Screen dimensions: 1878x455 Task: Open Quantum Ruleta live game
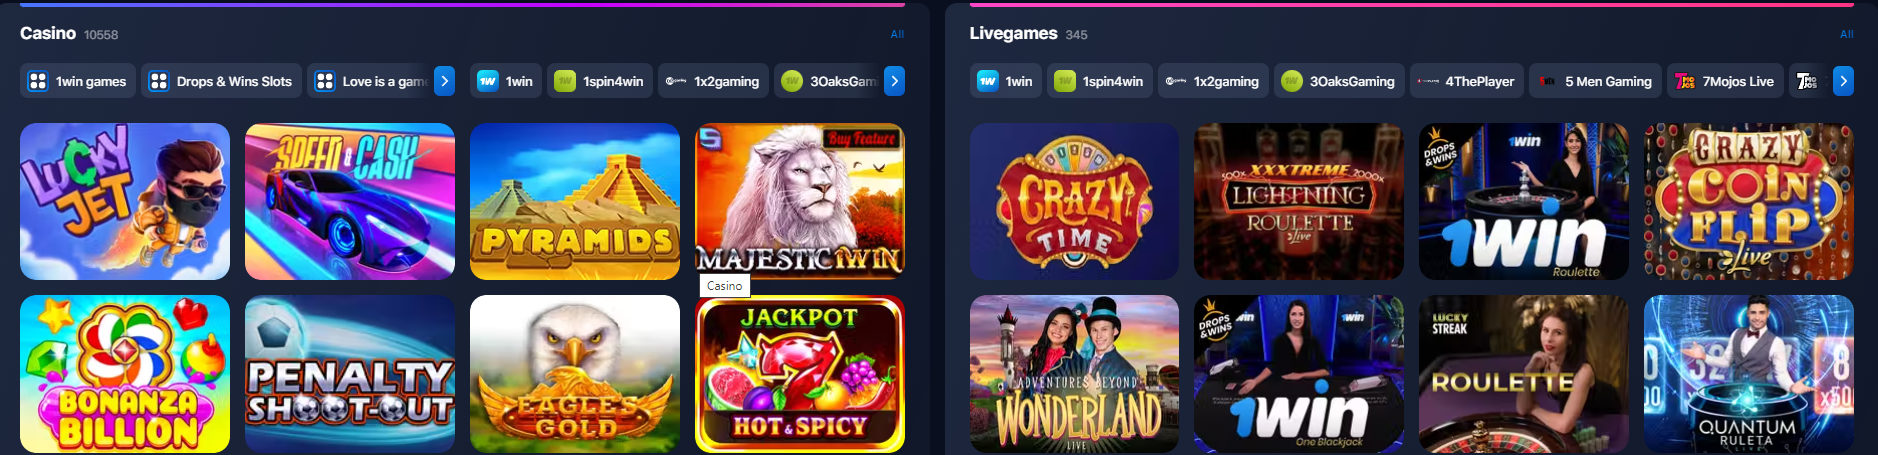coord(1749,374)
